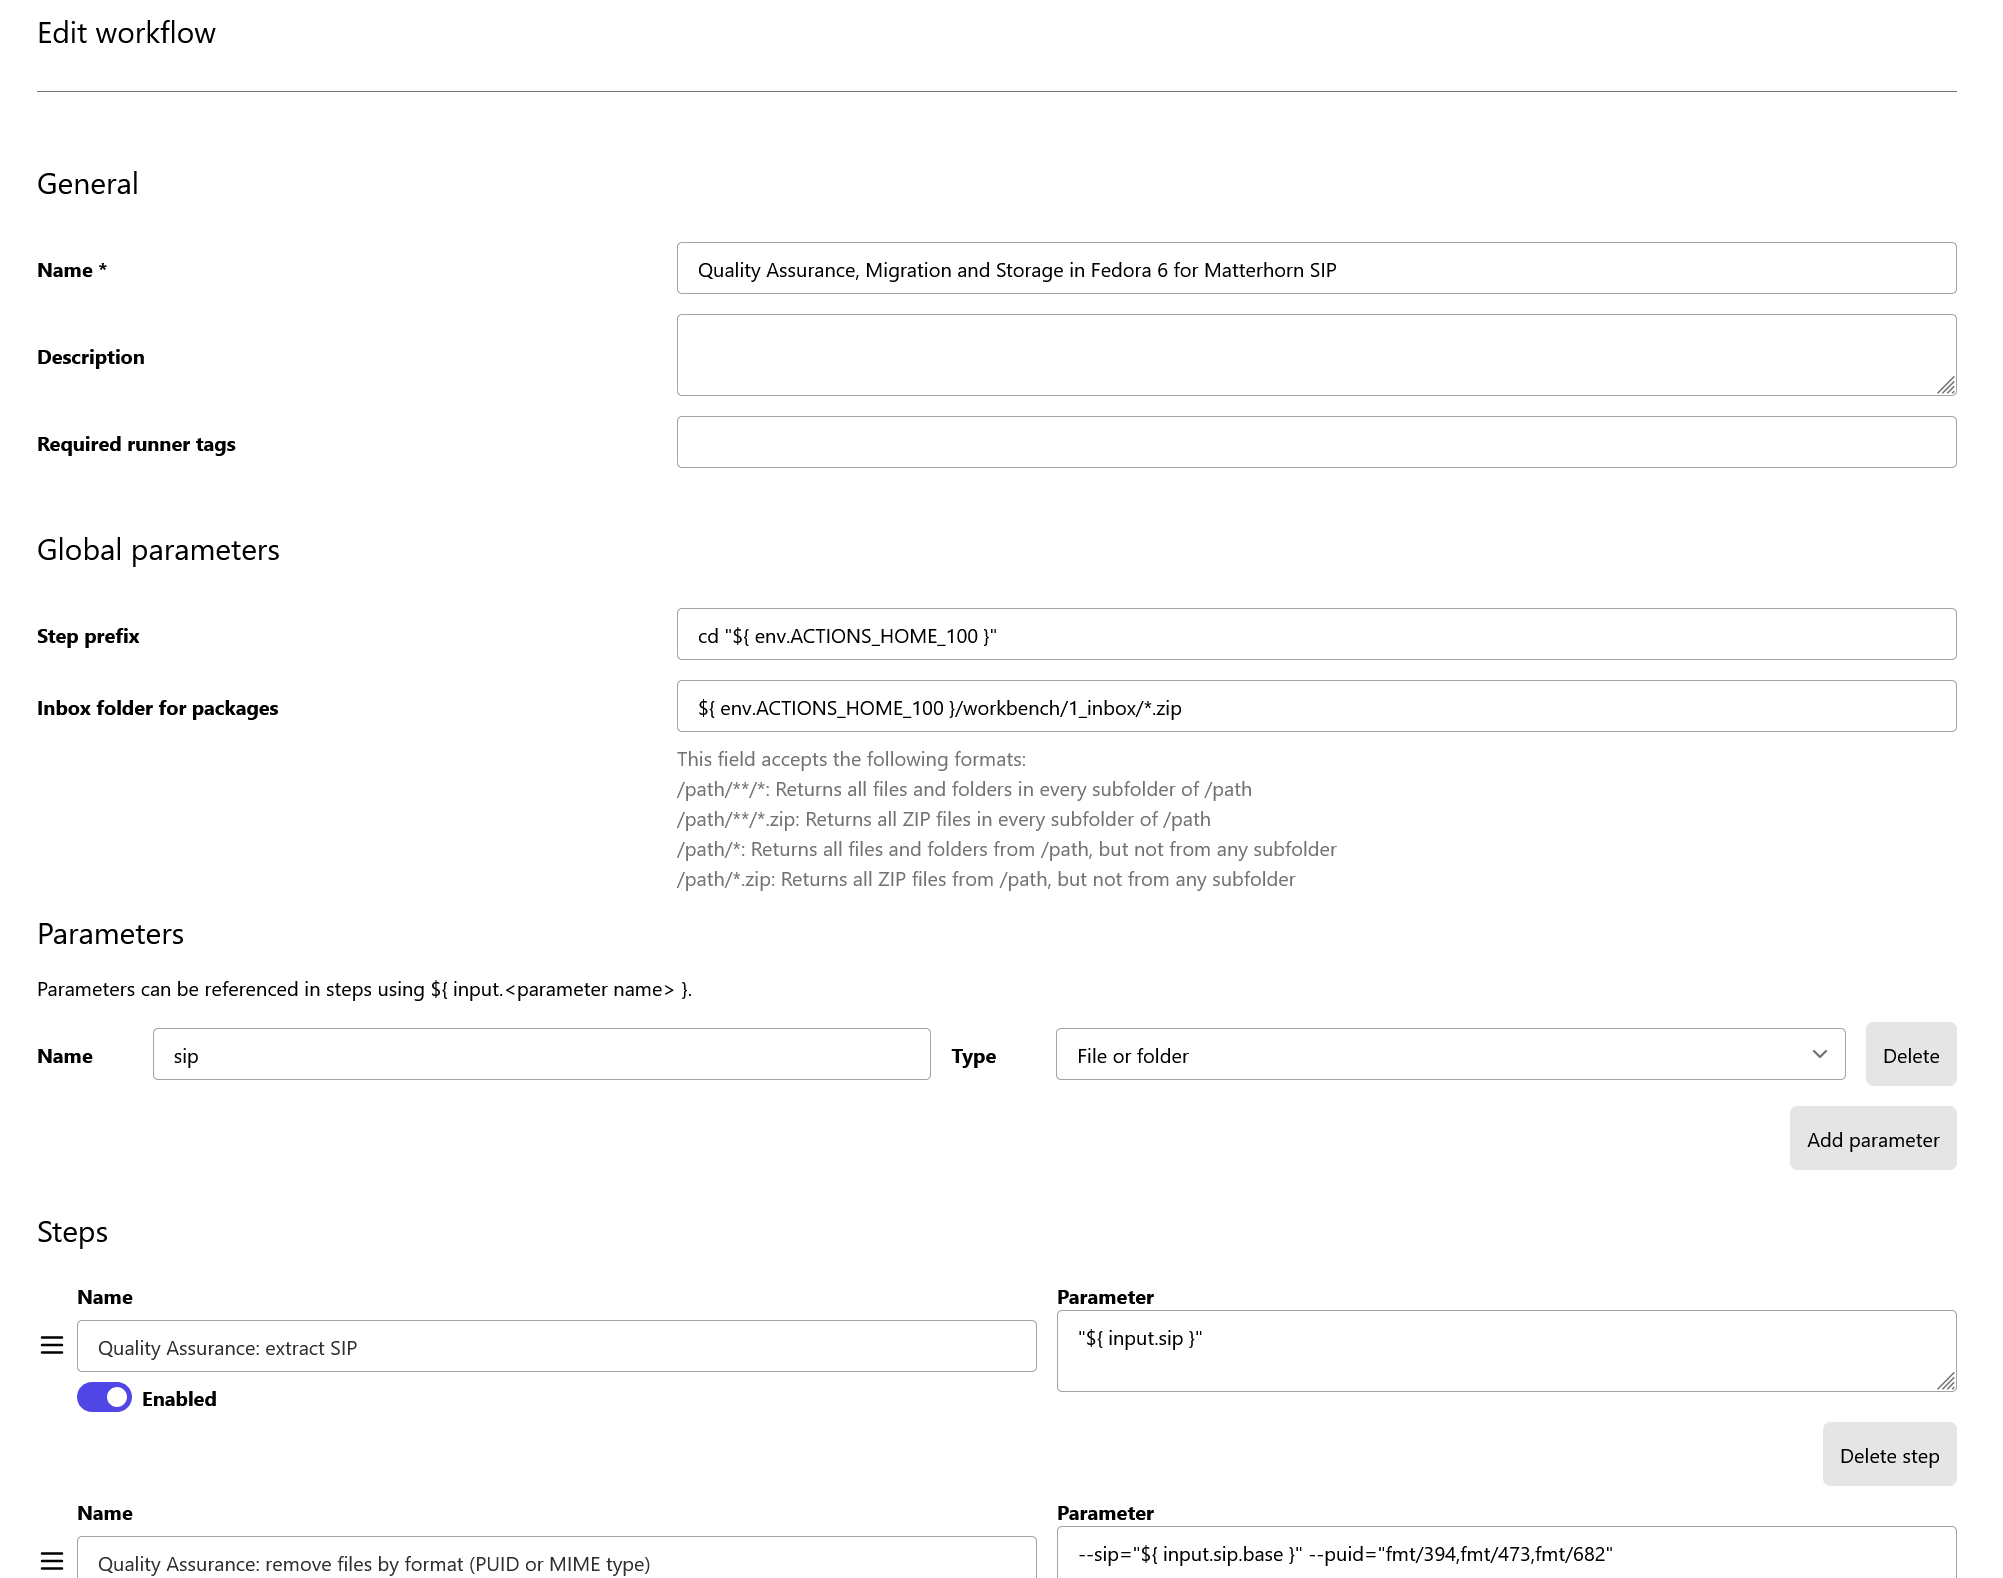Edit the "${ input.sip }" parameter text

tap(1505, 1350)
